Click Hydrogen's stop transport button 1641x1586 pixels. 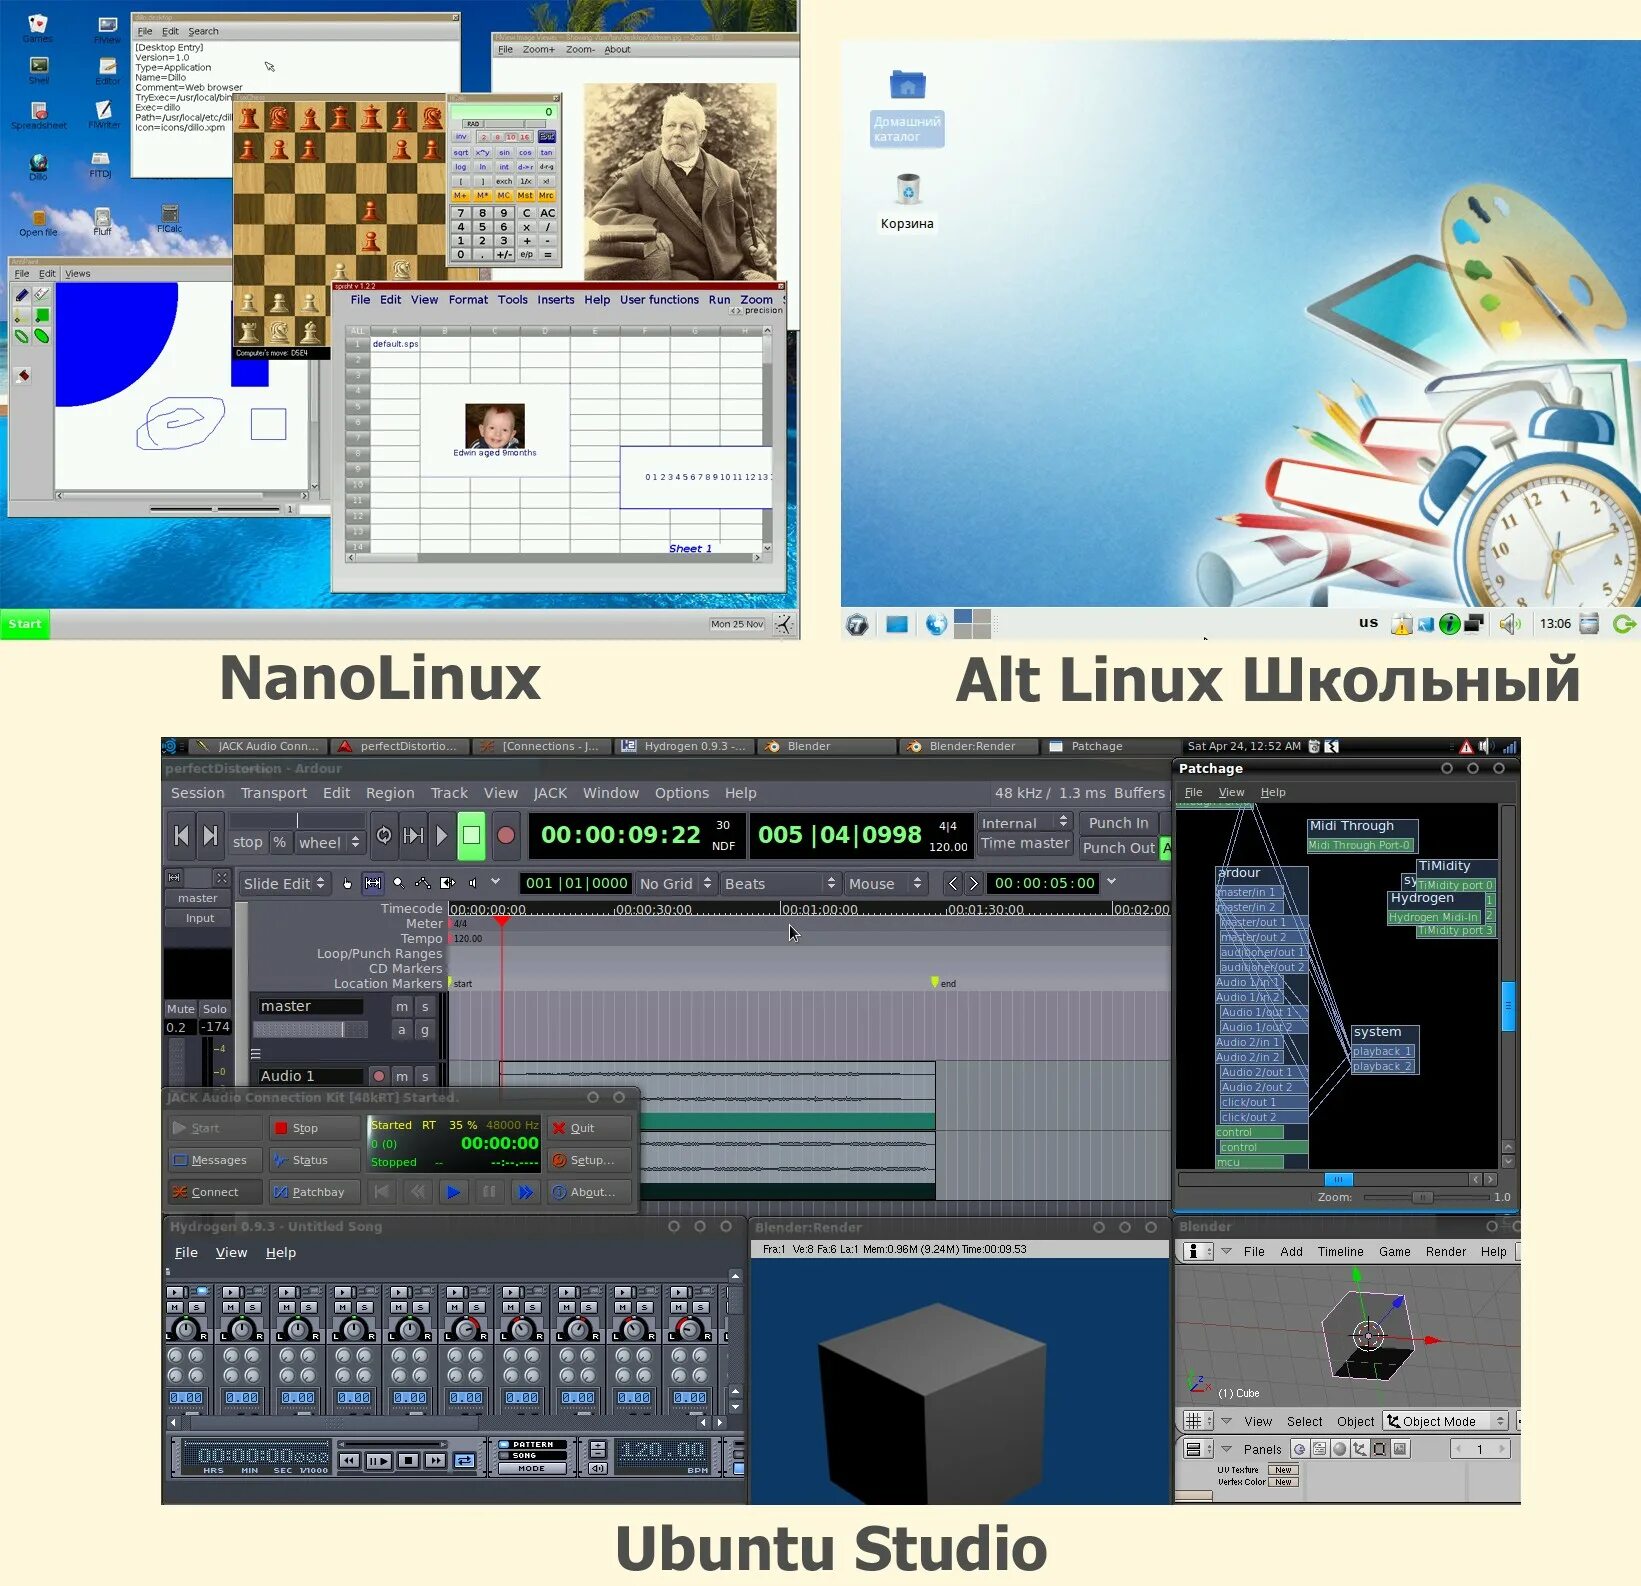408,1460
